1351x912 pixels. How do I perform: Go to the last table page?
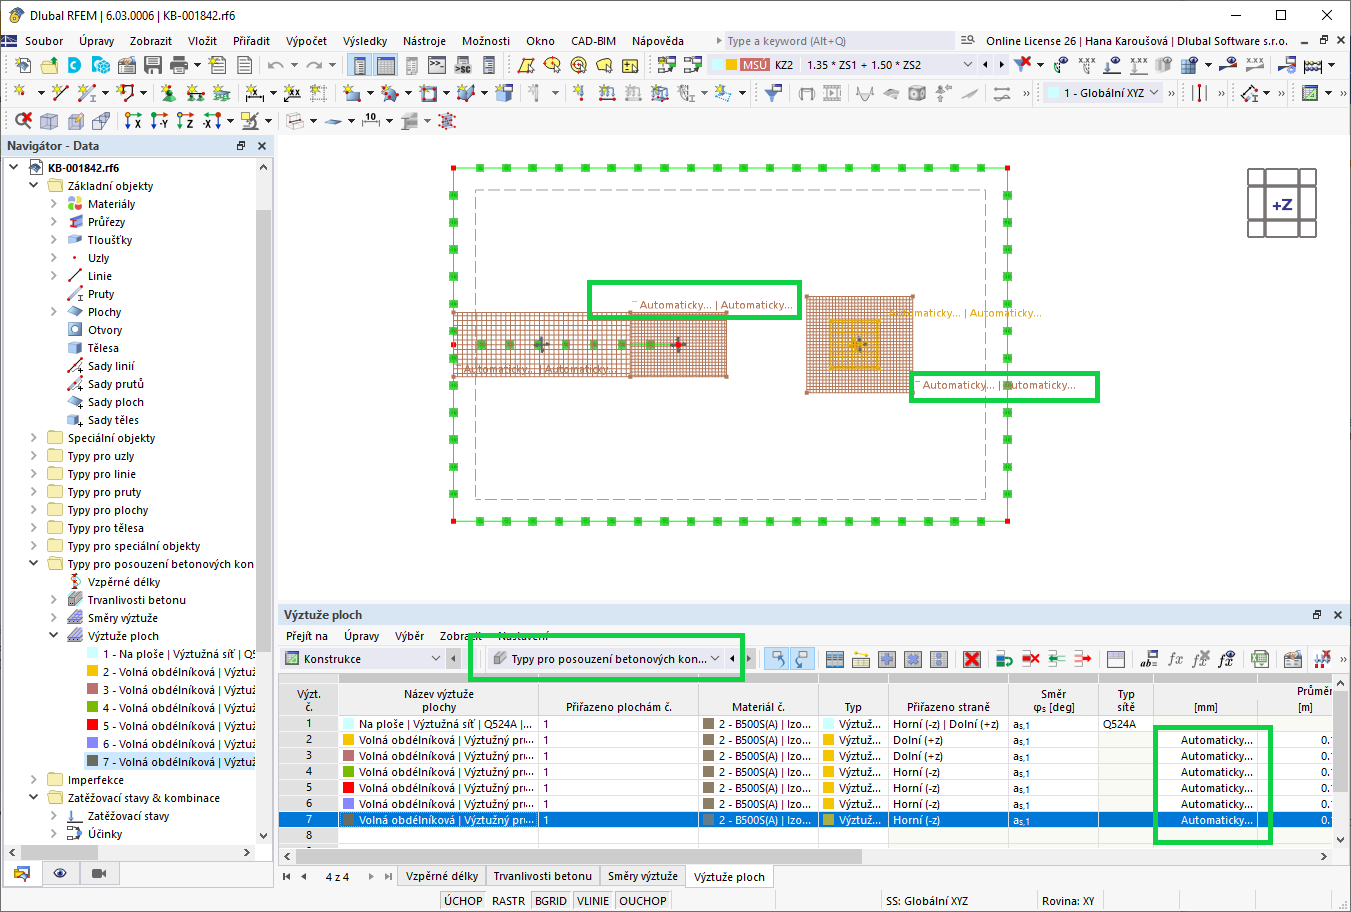click(388, 877)
